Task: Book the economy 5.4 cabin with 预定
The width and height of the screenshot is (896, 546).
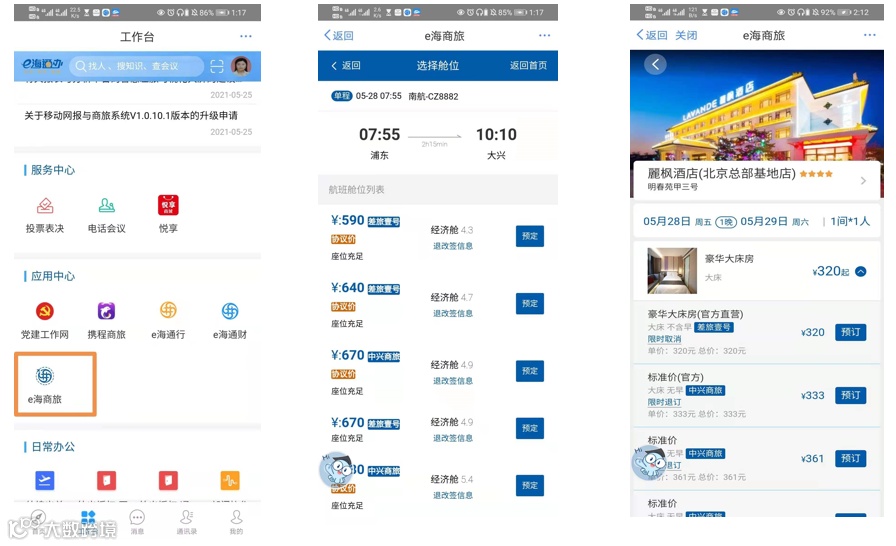Action: [x=530, y=485]
